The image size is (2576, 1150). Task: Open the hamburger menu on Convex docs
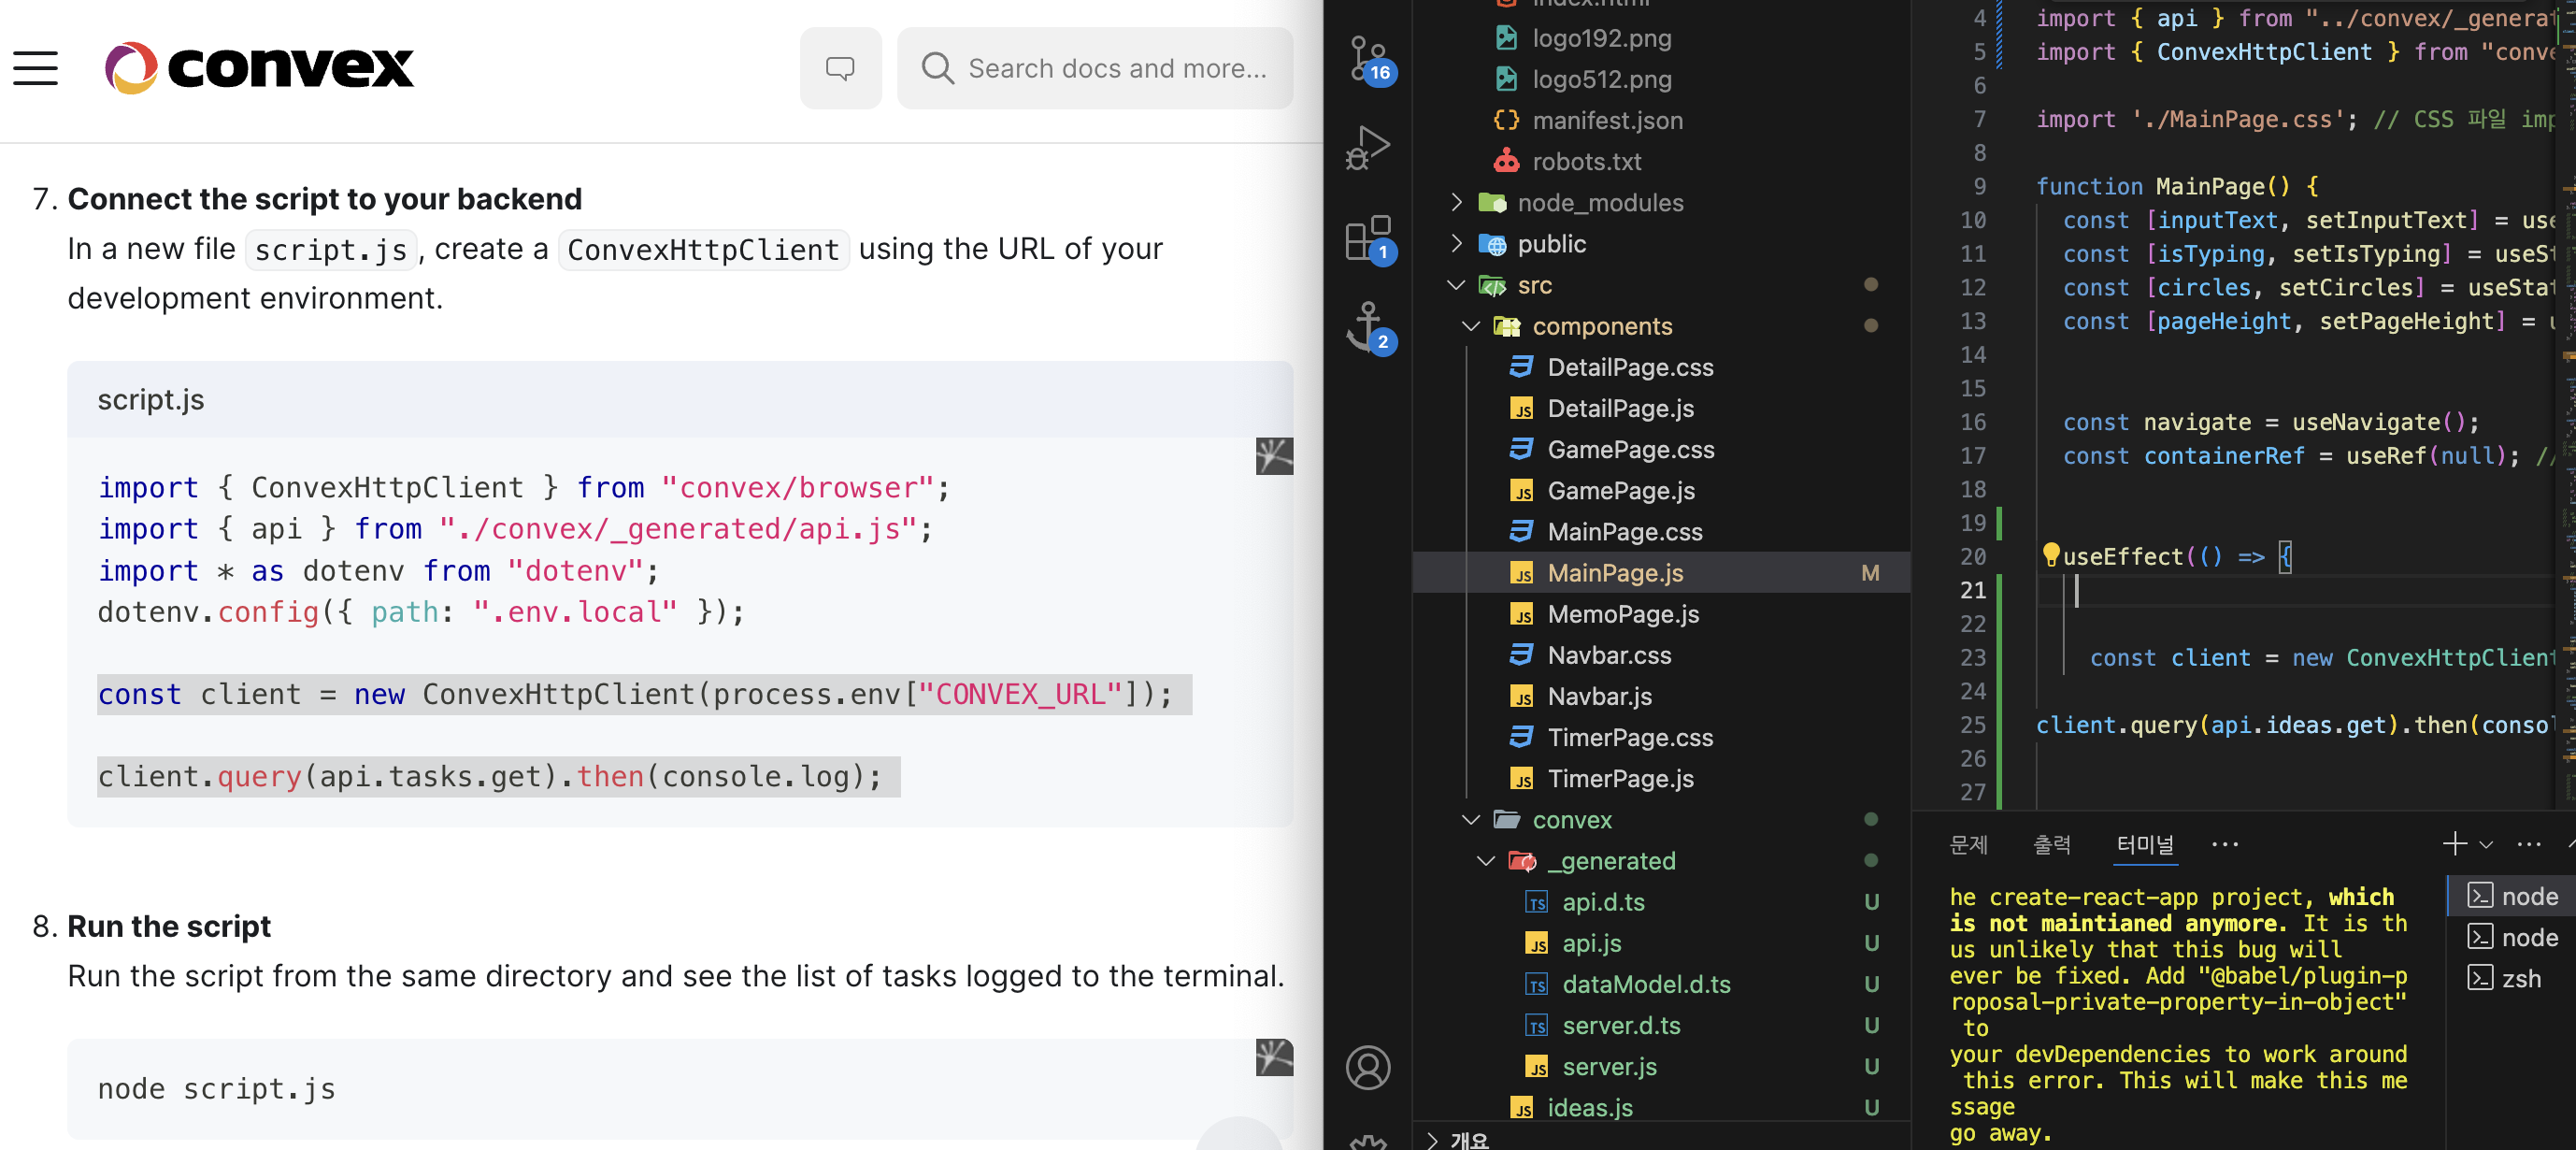tap(36, 68)
